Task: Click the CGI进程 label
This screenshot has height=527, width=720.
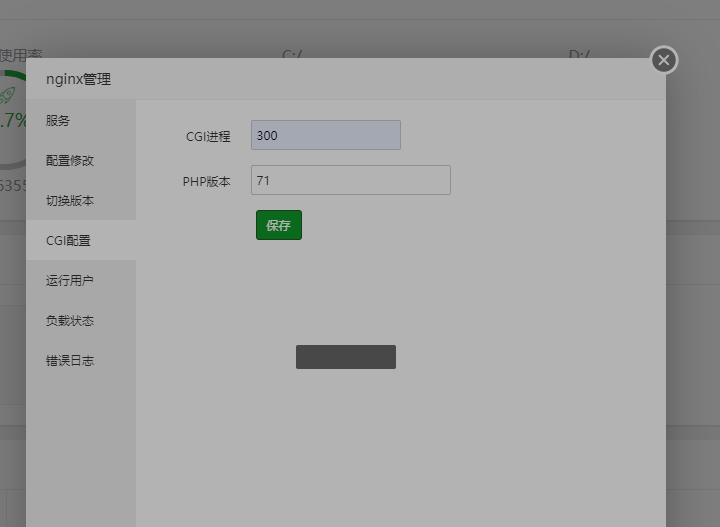Action: tap(208, 136)
